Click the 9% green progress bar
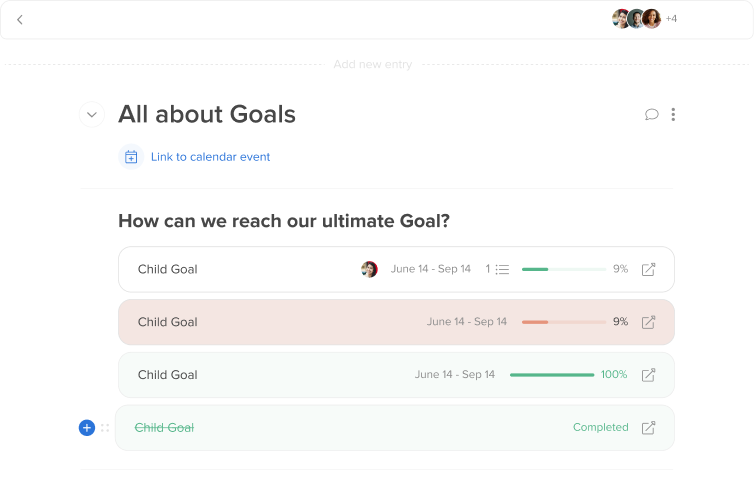Image resolution: width=754 pixels, height=496 pixels. pos(564,269)
